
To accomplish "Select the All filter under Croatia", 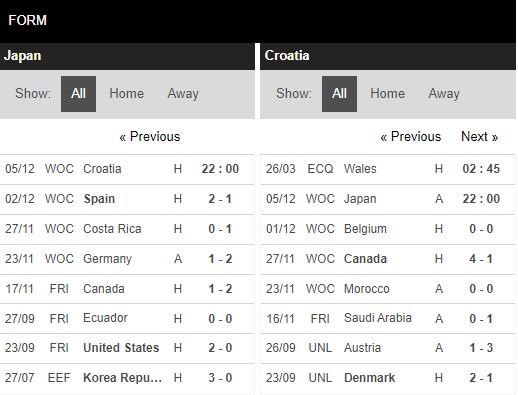I will [339, 94].
